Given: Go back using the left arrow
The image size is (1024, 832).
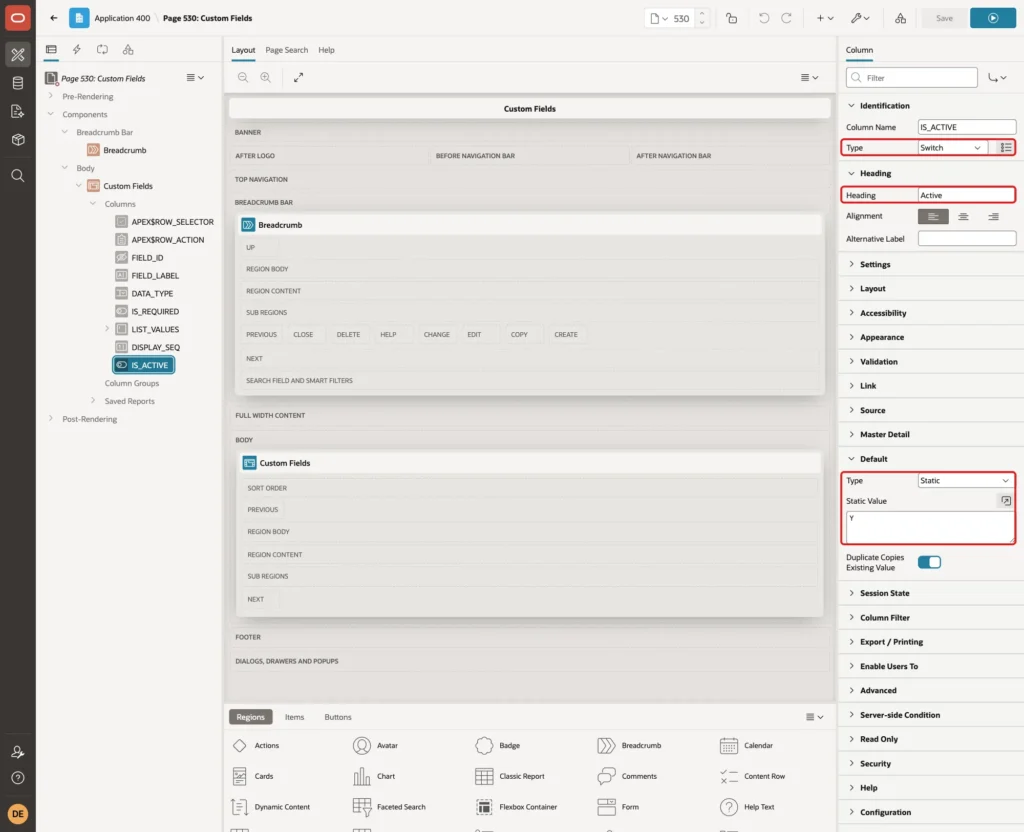Looking at the screenshot, I should (54, 18).
